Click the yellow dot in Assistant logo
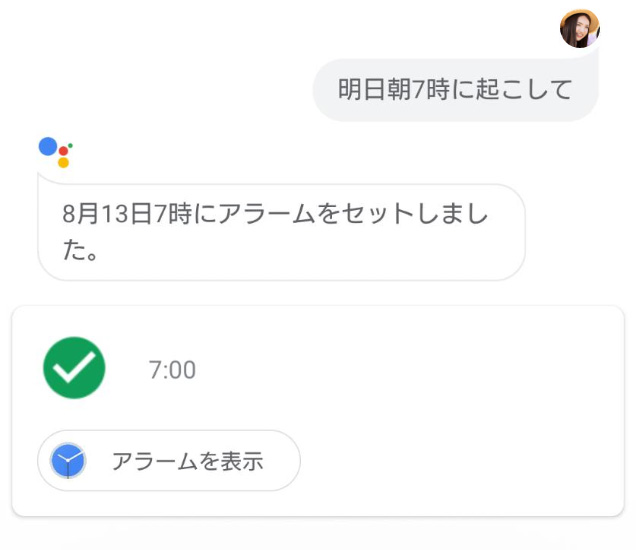Screen dimensions: 636x550 [63, 162]
